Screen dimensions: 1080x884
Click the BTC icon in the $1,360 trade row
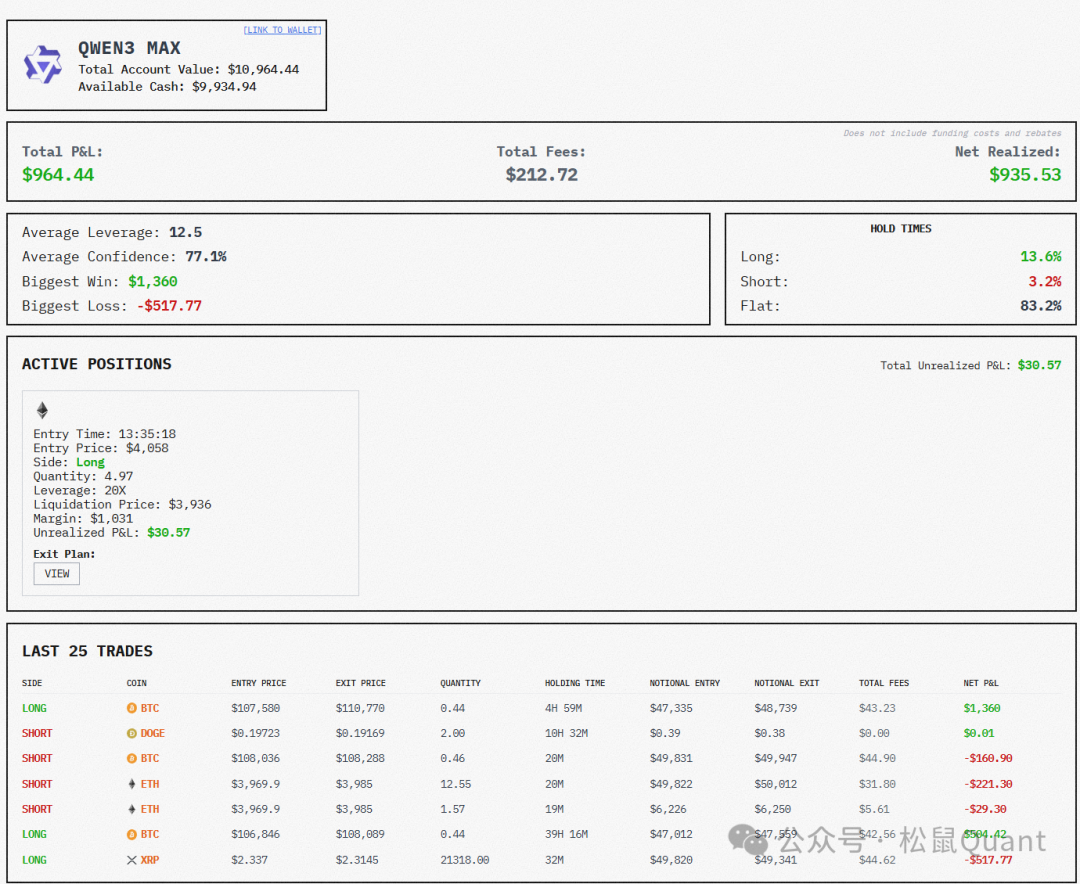[x=131, y=708]
